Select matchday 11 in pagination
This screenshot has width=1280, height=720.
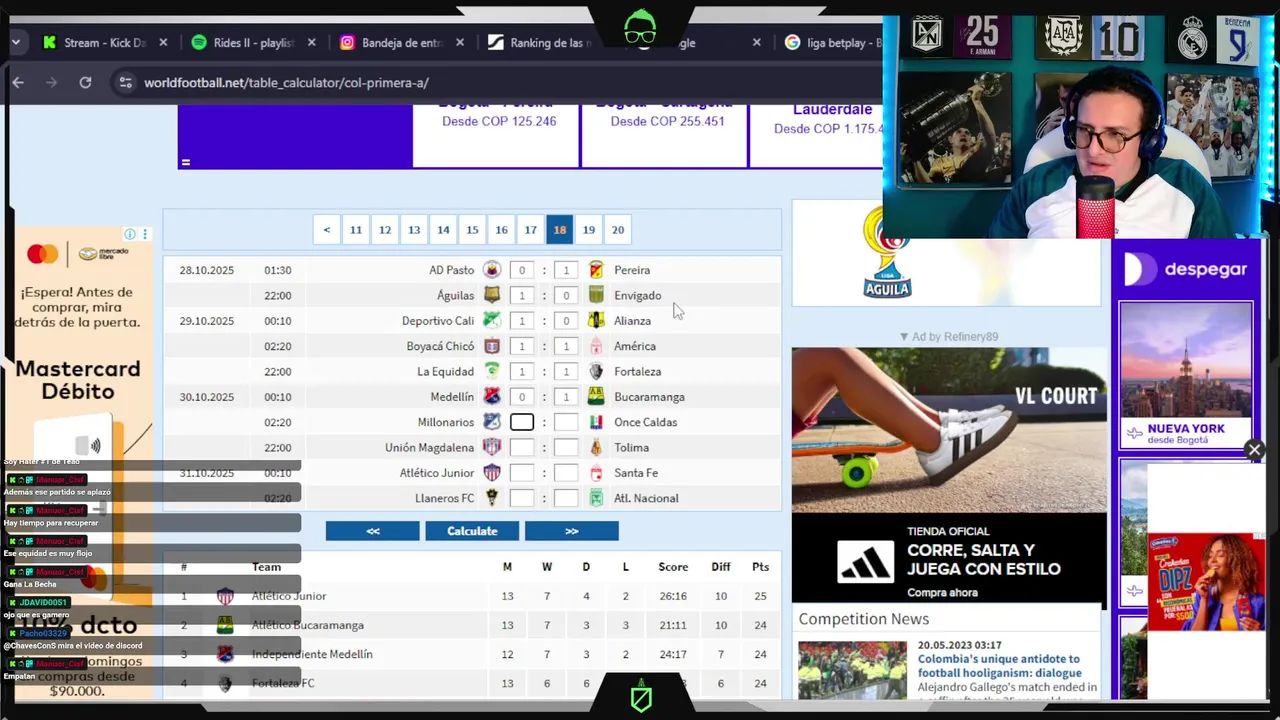(355, 230)
